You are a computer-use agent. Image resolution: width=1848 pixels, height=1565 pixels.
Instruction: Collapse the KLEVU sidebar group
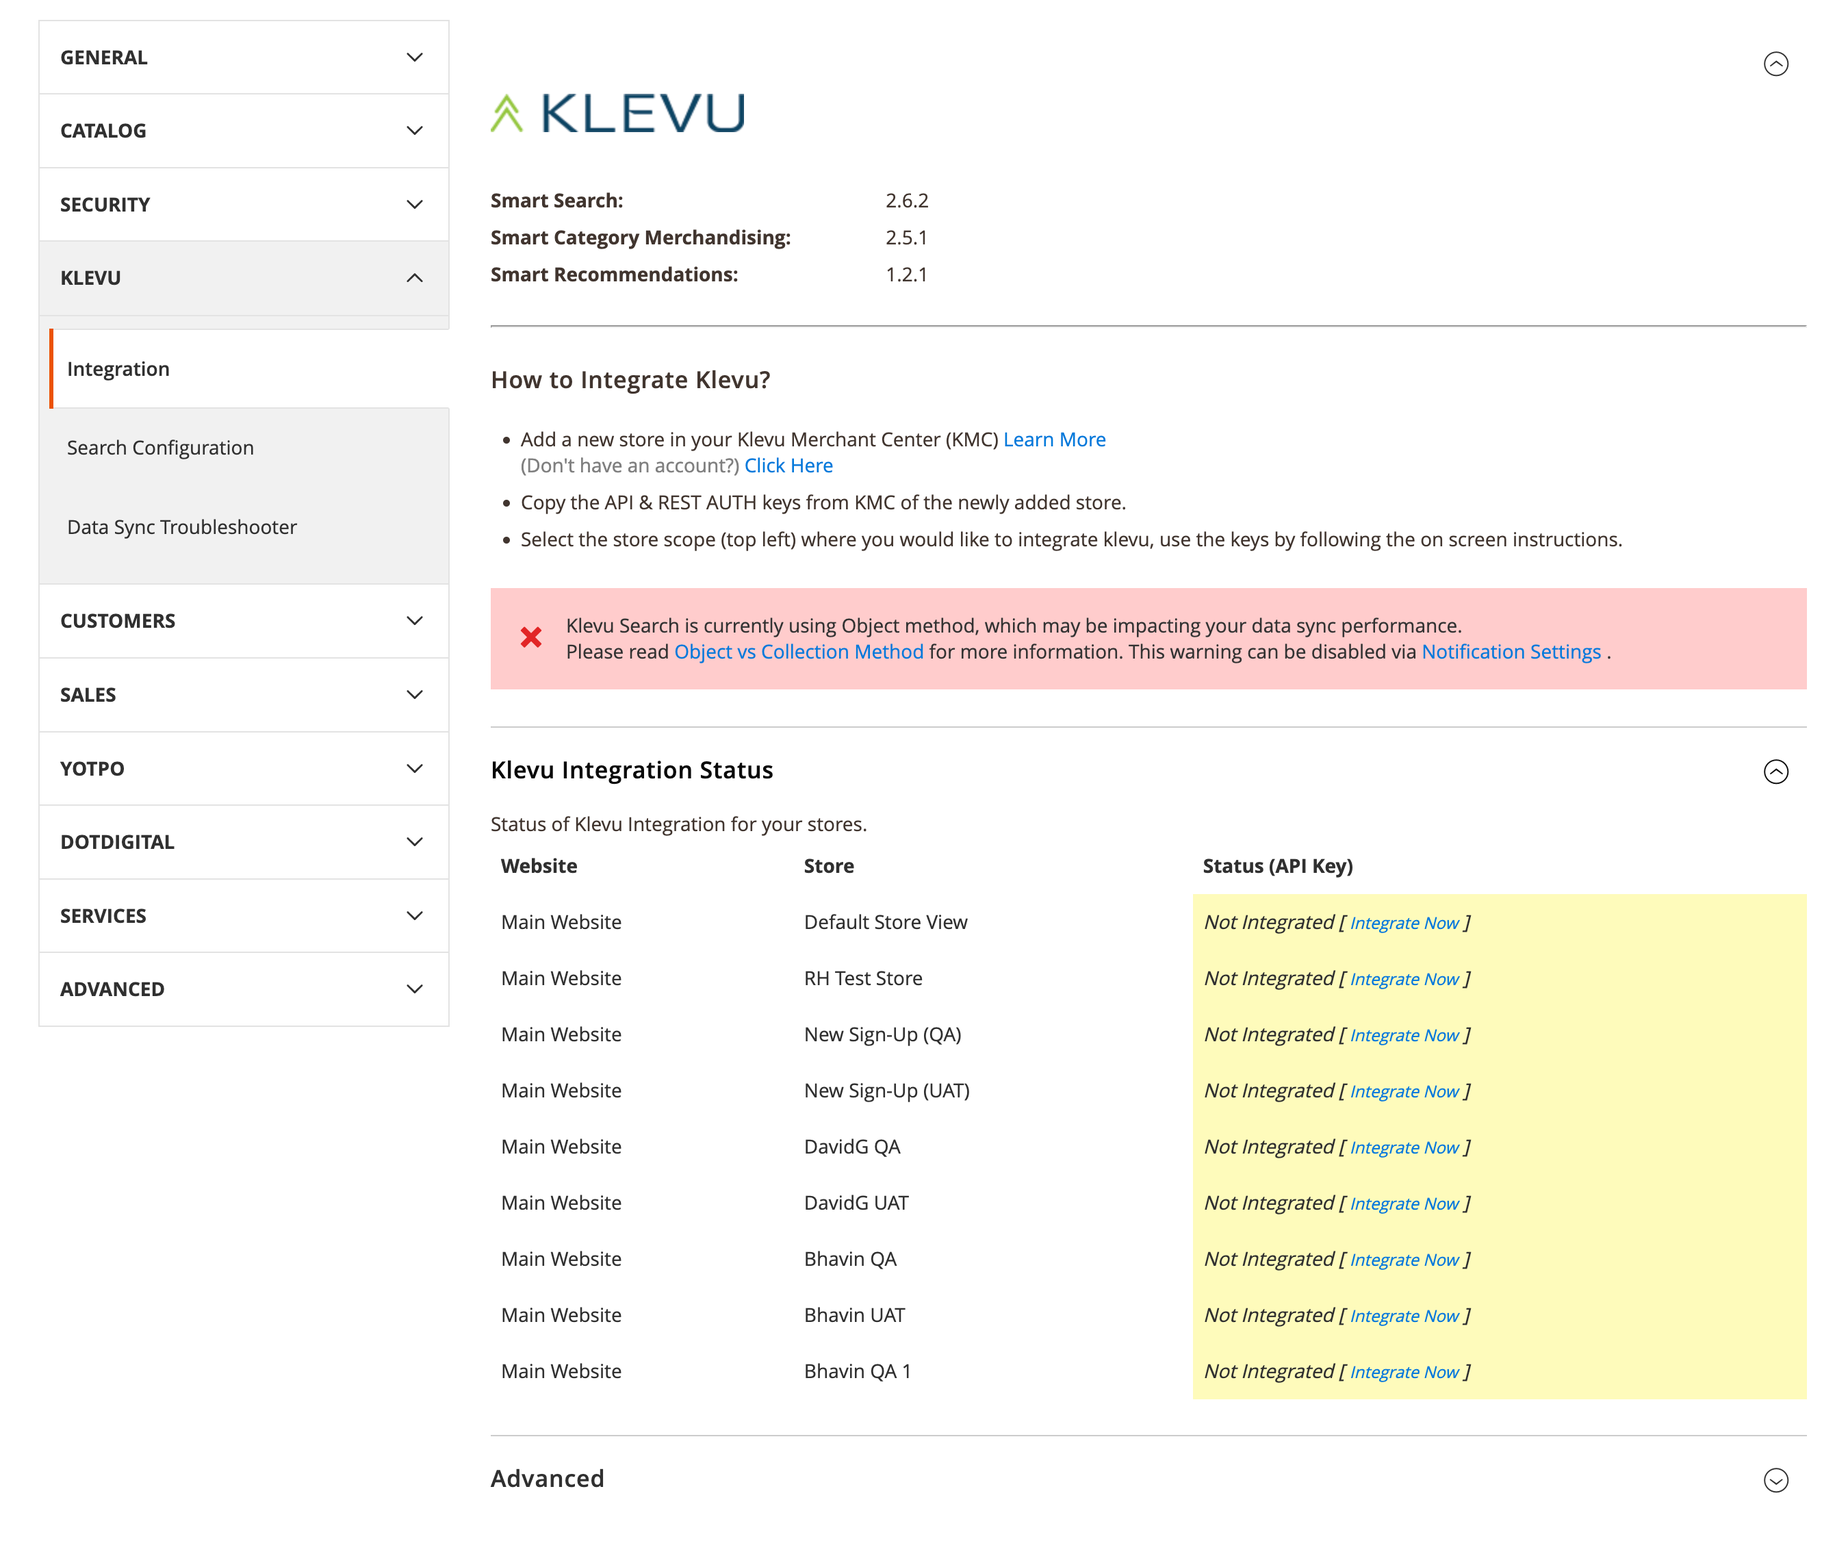tap(244, 278)
